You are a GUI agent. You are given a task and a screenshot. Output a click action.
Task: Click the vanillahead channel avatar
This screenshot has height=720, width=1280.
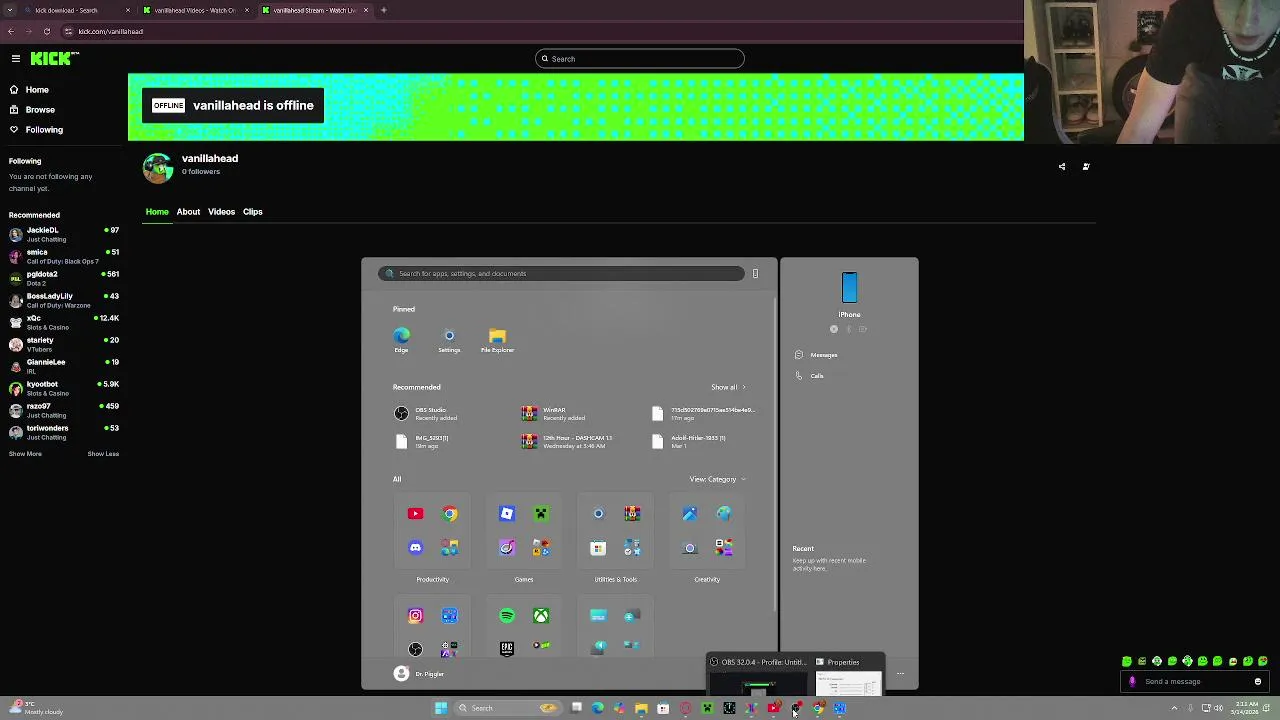pyautogui.click(x=158, y=168)
